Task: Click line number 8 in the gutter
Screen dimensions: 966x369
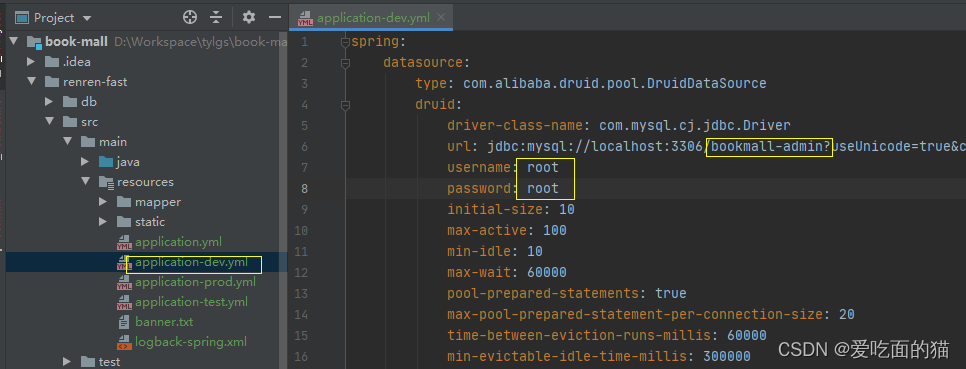Action: point(304,189)
